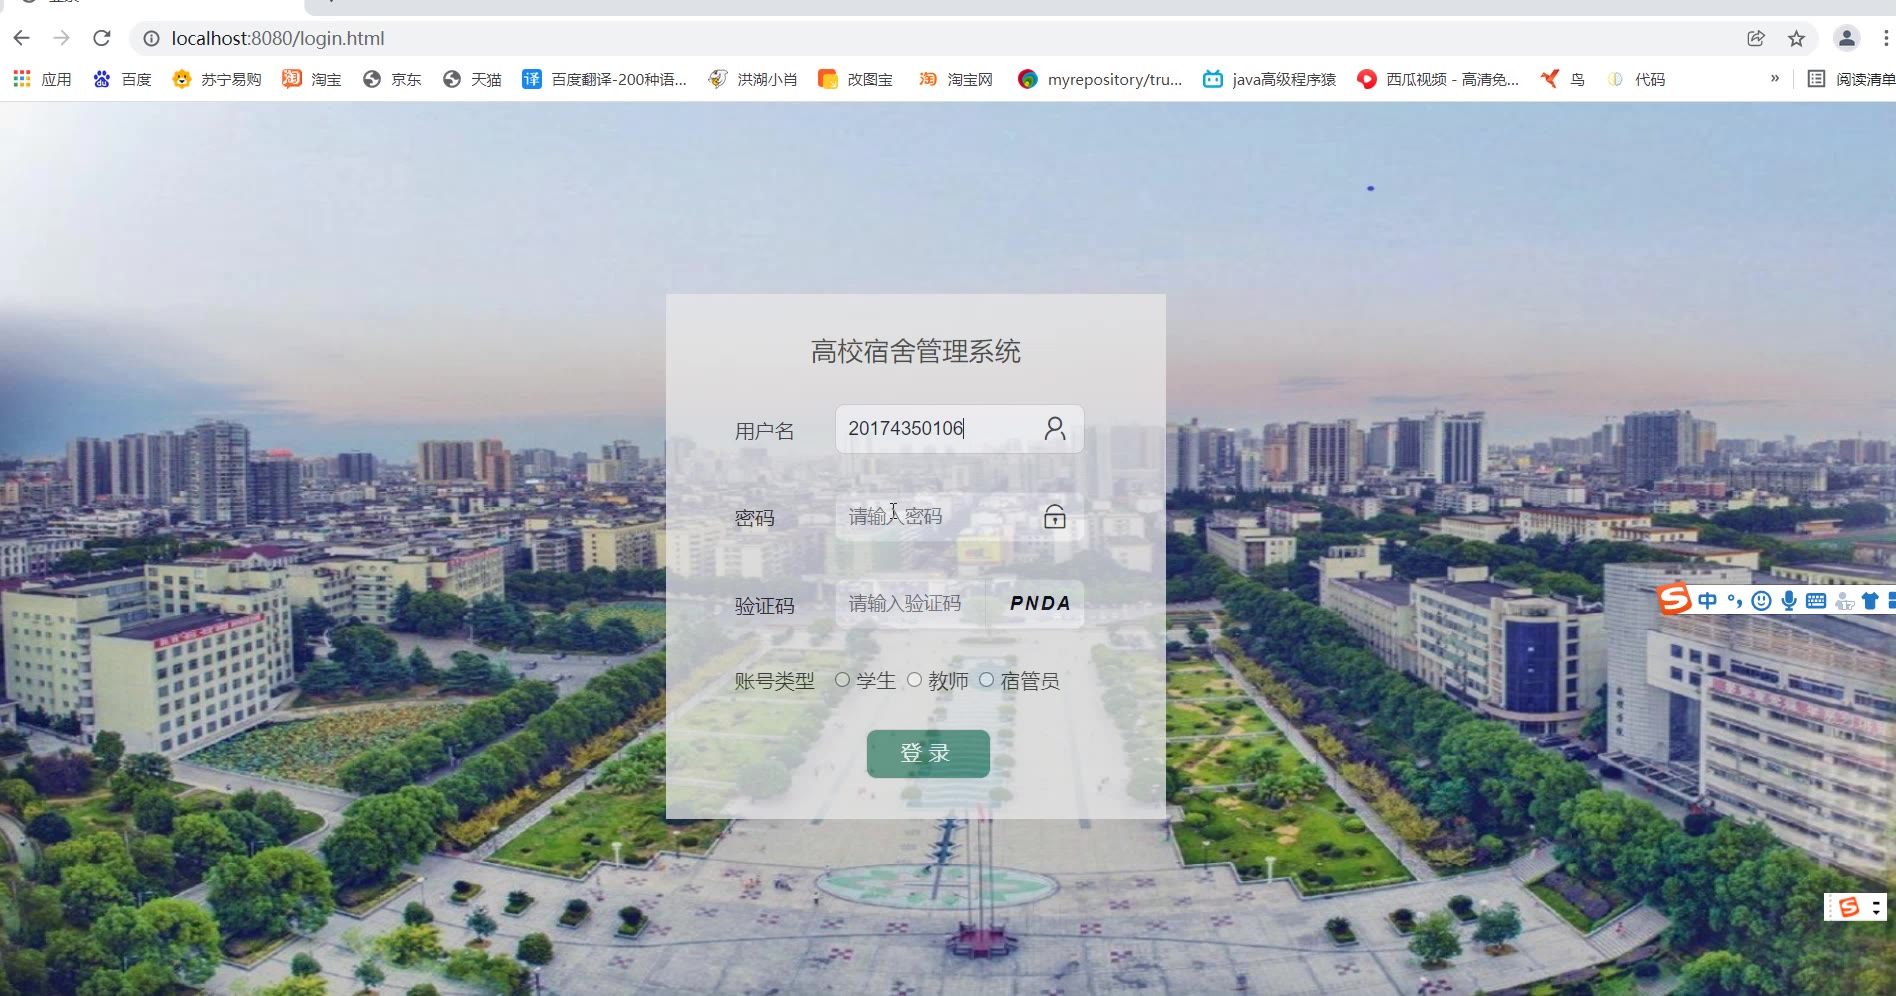The image size is (1896, 996).
Task: Focus the 验证码 captcha input
Action: click(910, 604)
